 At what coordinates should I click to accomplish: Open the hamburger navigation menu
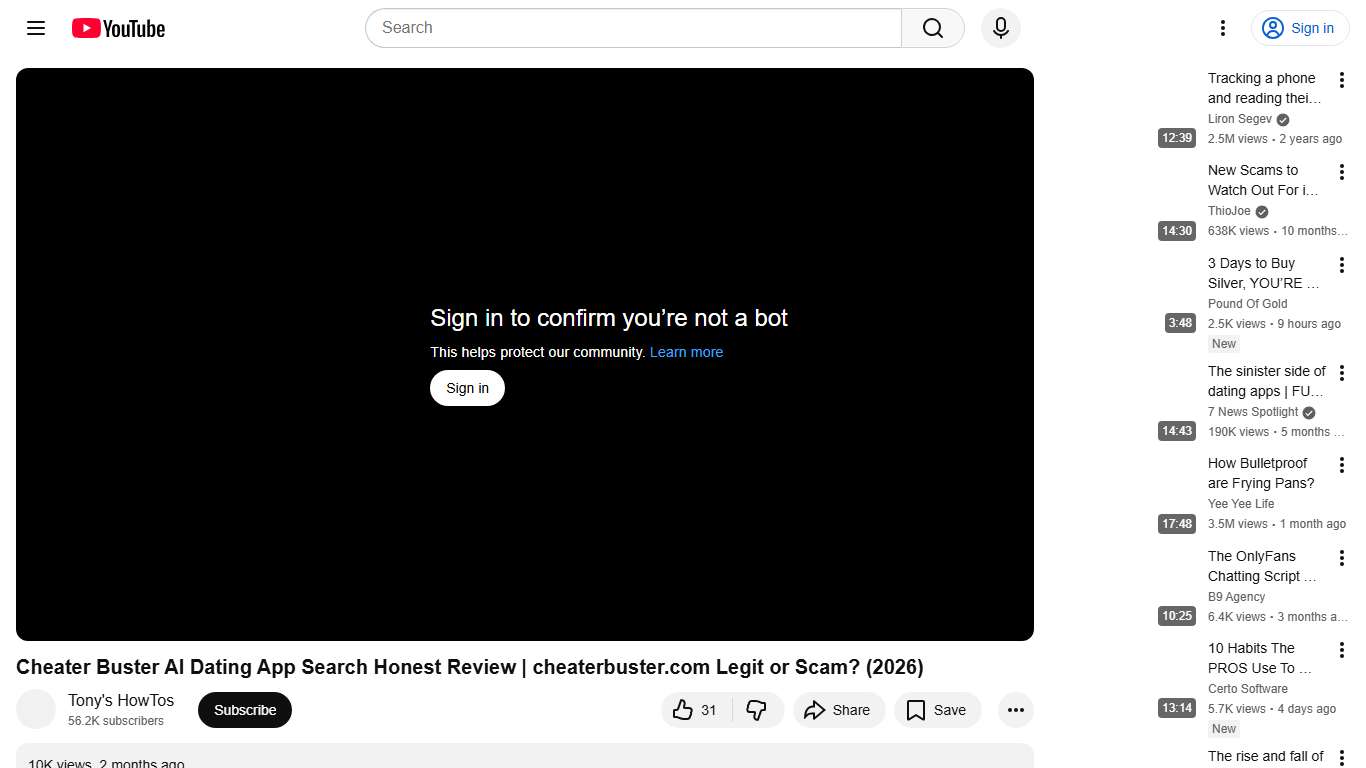35,28
